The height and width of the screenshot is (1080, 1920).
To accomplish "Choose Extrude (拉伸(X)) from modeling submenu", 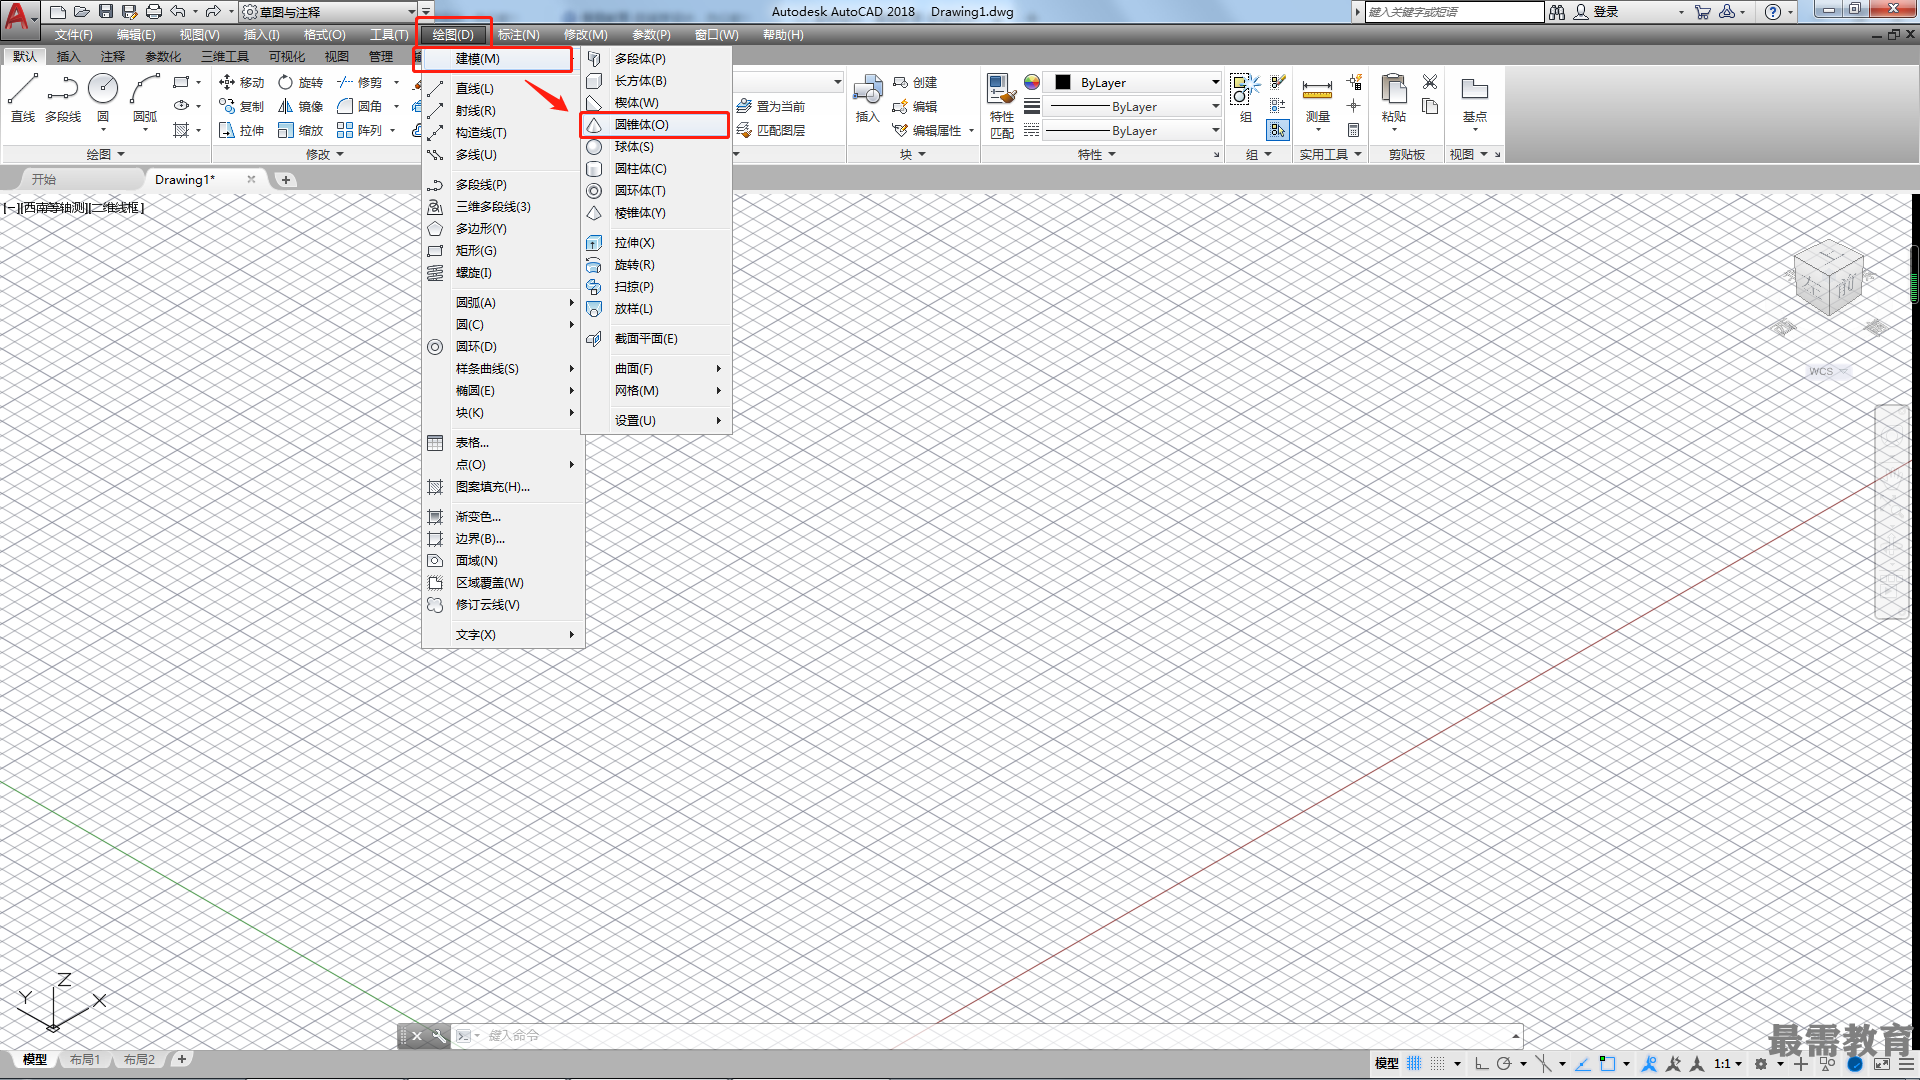I will coord(655,243).
